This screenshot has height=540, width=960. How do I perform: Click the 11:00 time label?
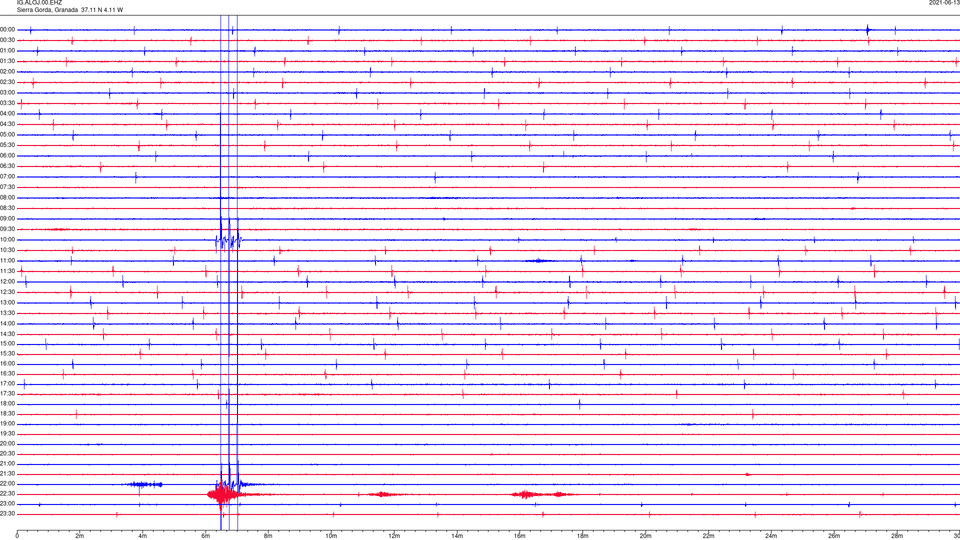(8, 261)
